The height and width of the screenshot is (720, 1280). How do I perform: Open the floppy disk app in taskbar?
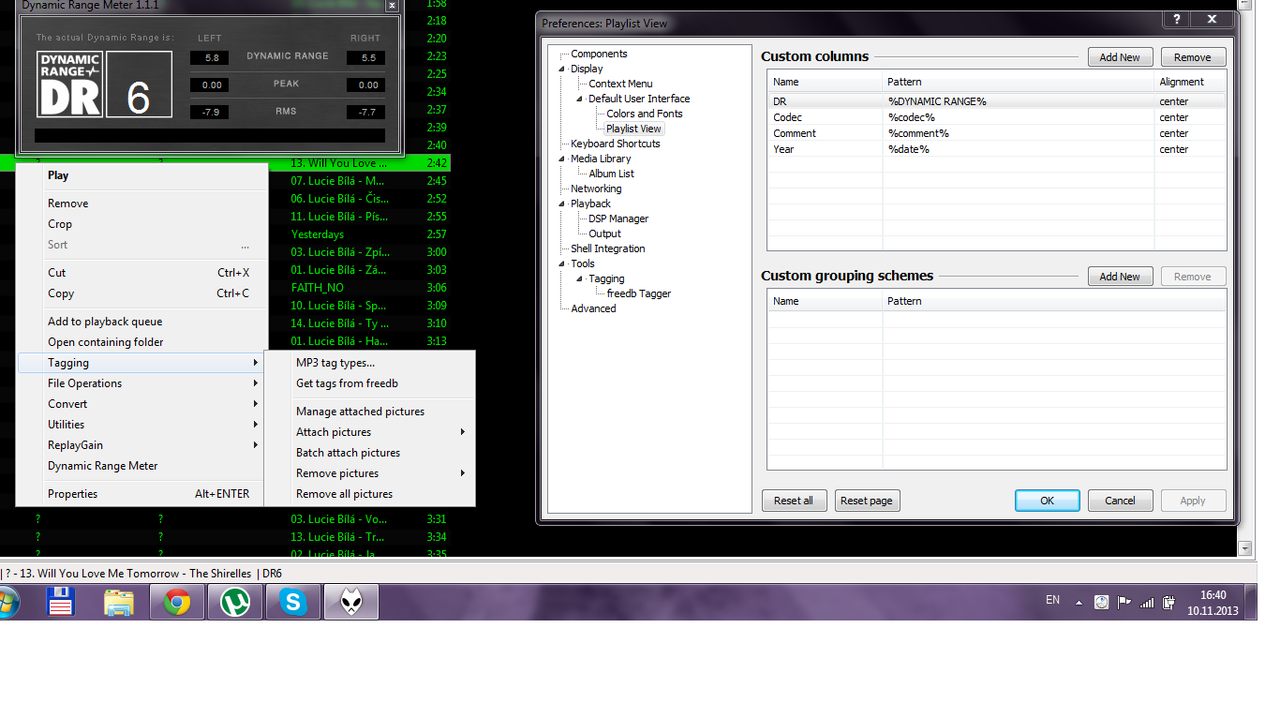click(x=61, y=603)
